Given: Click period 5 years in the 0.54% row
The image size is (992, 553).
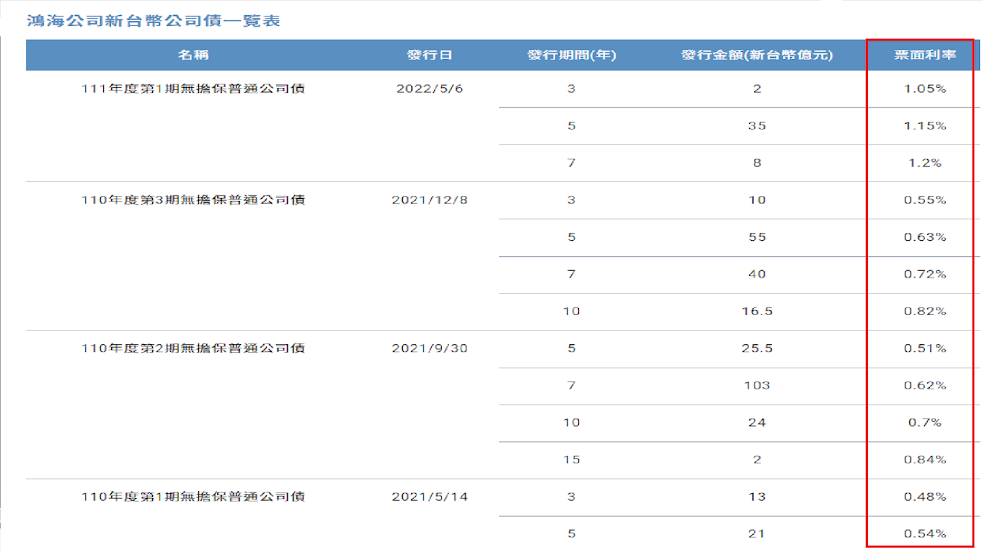Looking at the screenshot, I should pos(572,534).
